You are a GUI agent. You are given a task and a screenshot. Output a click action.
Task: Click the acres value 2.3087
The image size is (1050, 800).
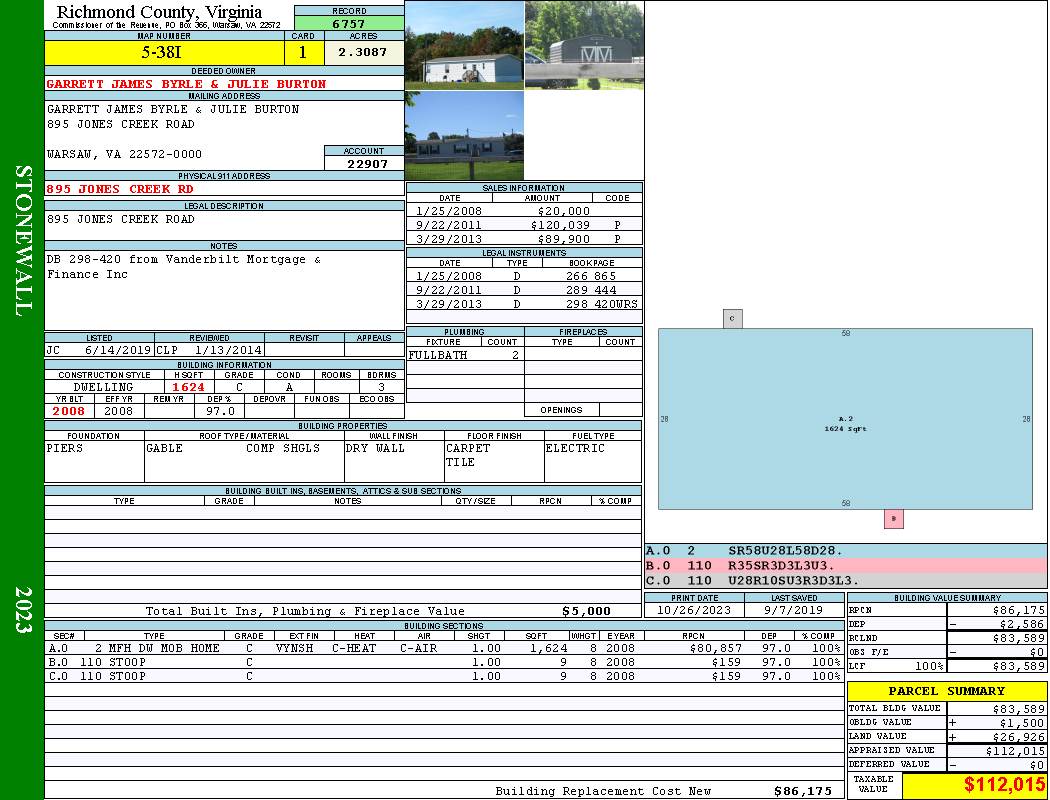coord(363,52)
